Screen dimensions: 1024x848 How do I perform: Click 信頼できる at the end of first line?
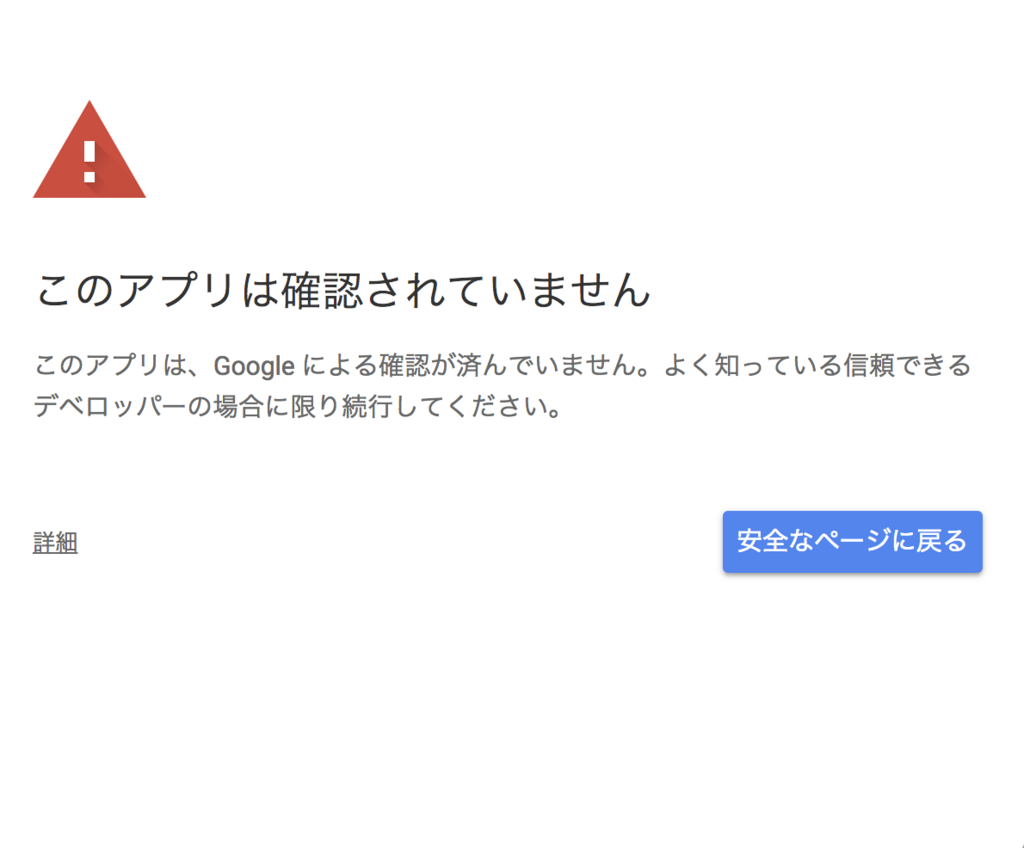908,365
